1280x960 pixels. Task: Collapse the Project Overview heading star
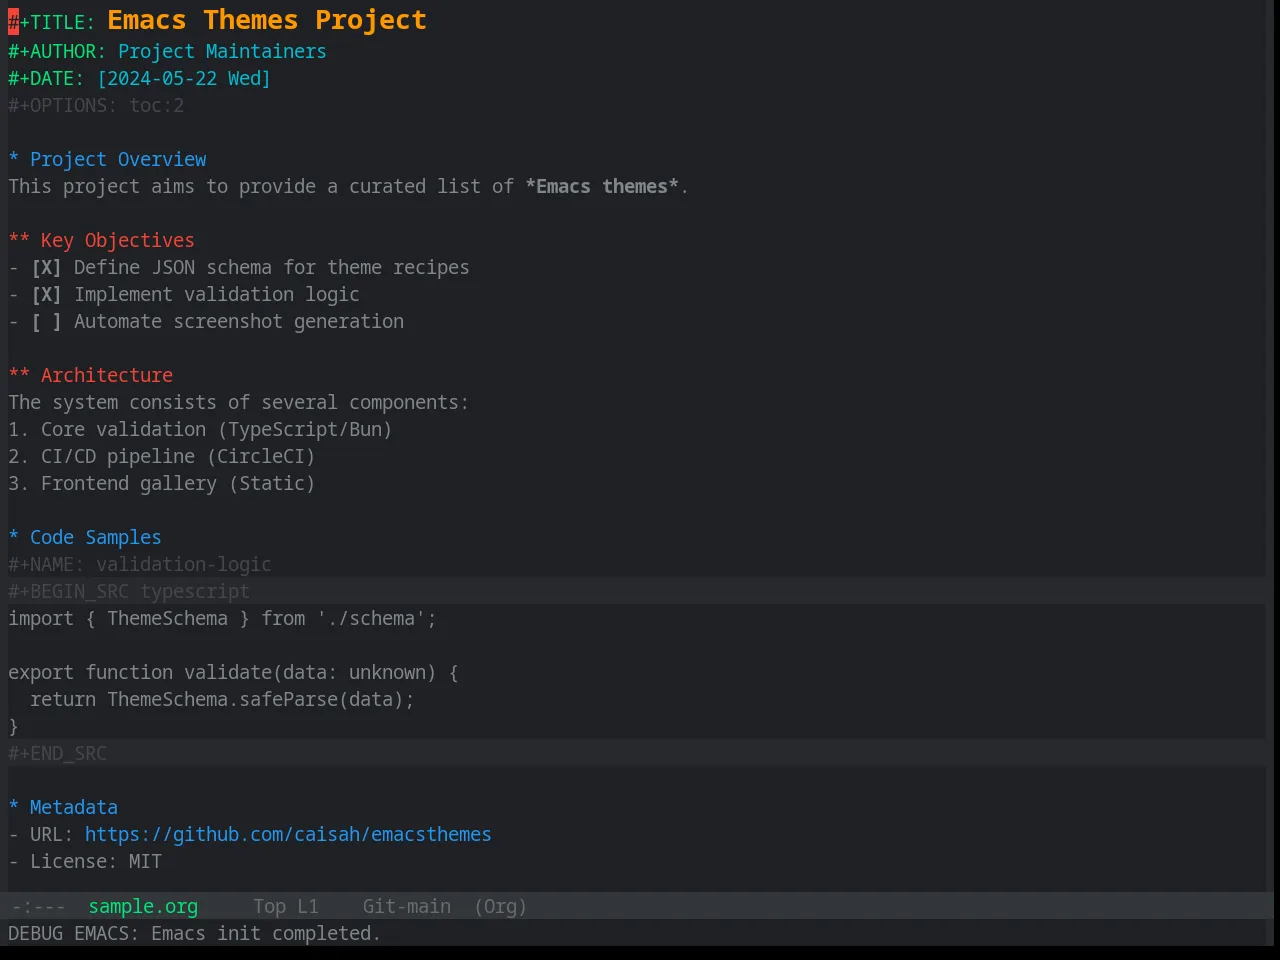[x=14, y=159]
